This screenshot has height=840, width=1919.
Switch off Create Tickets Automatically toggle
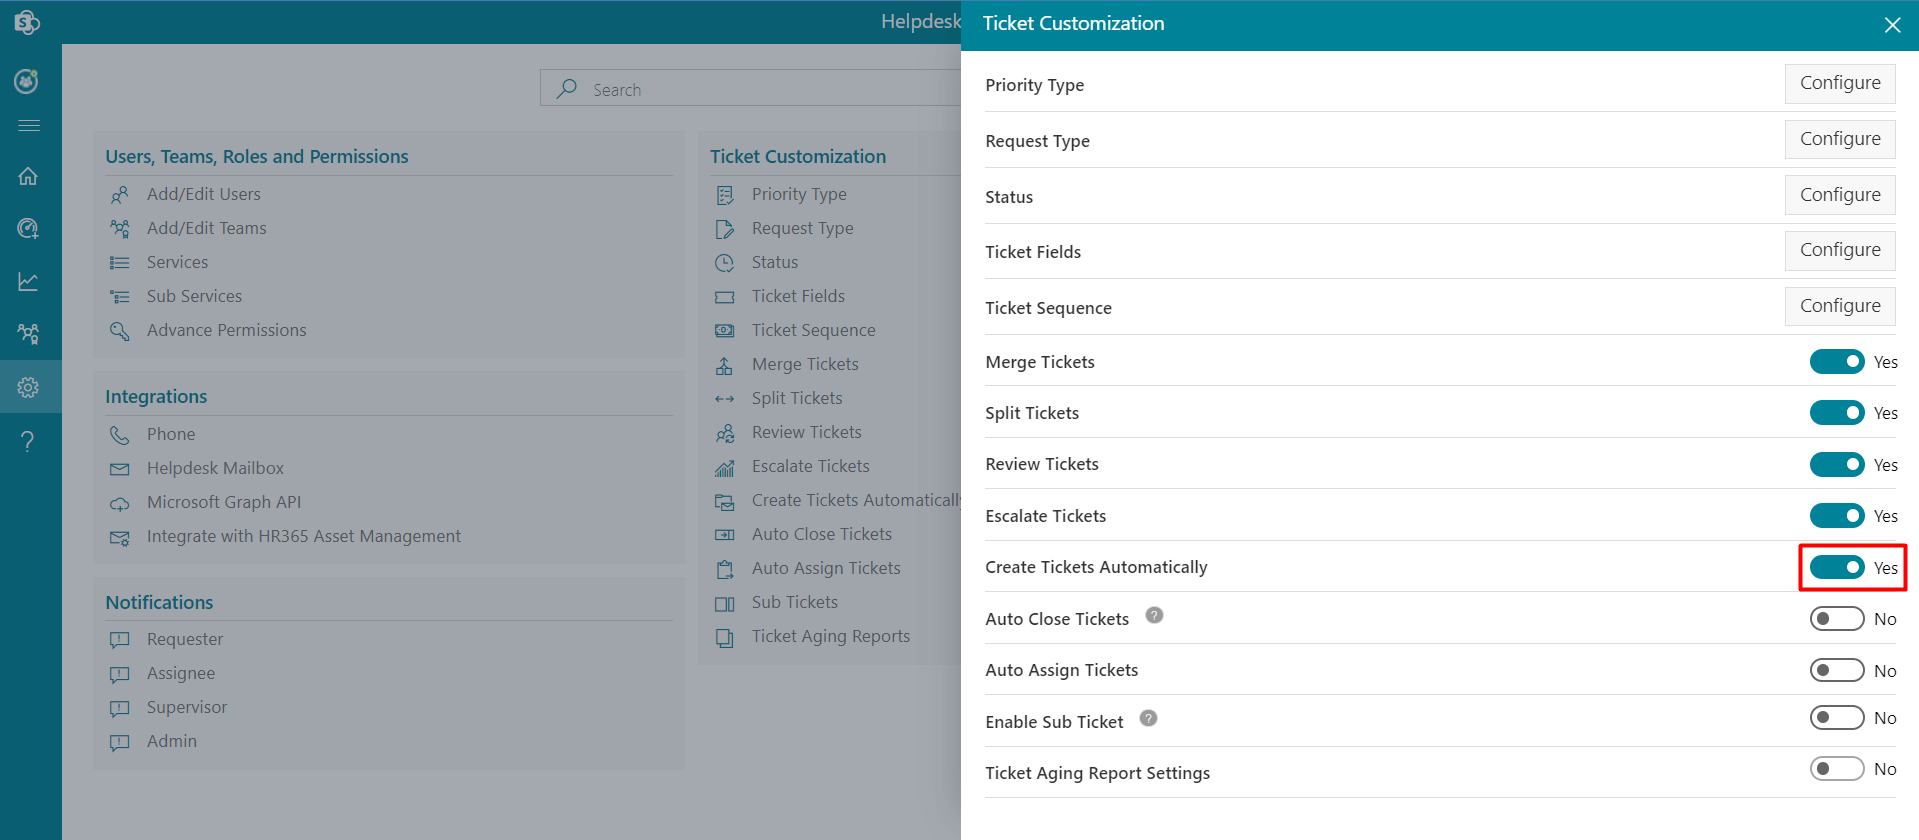coord(1836,567)
